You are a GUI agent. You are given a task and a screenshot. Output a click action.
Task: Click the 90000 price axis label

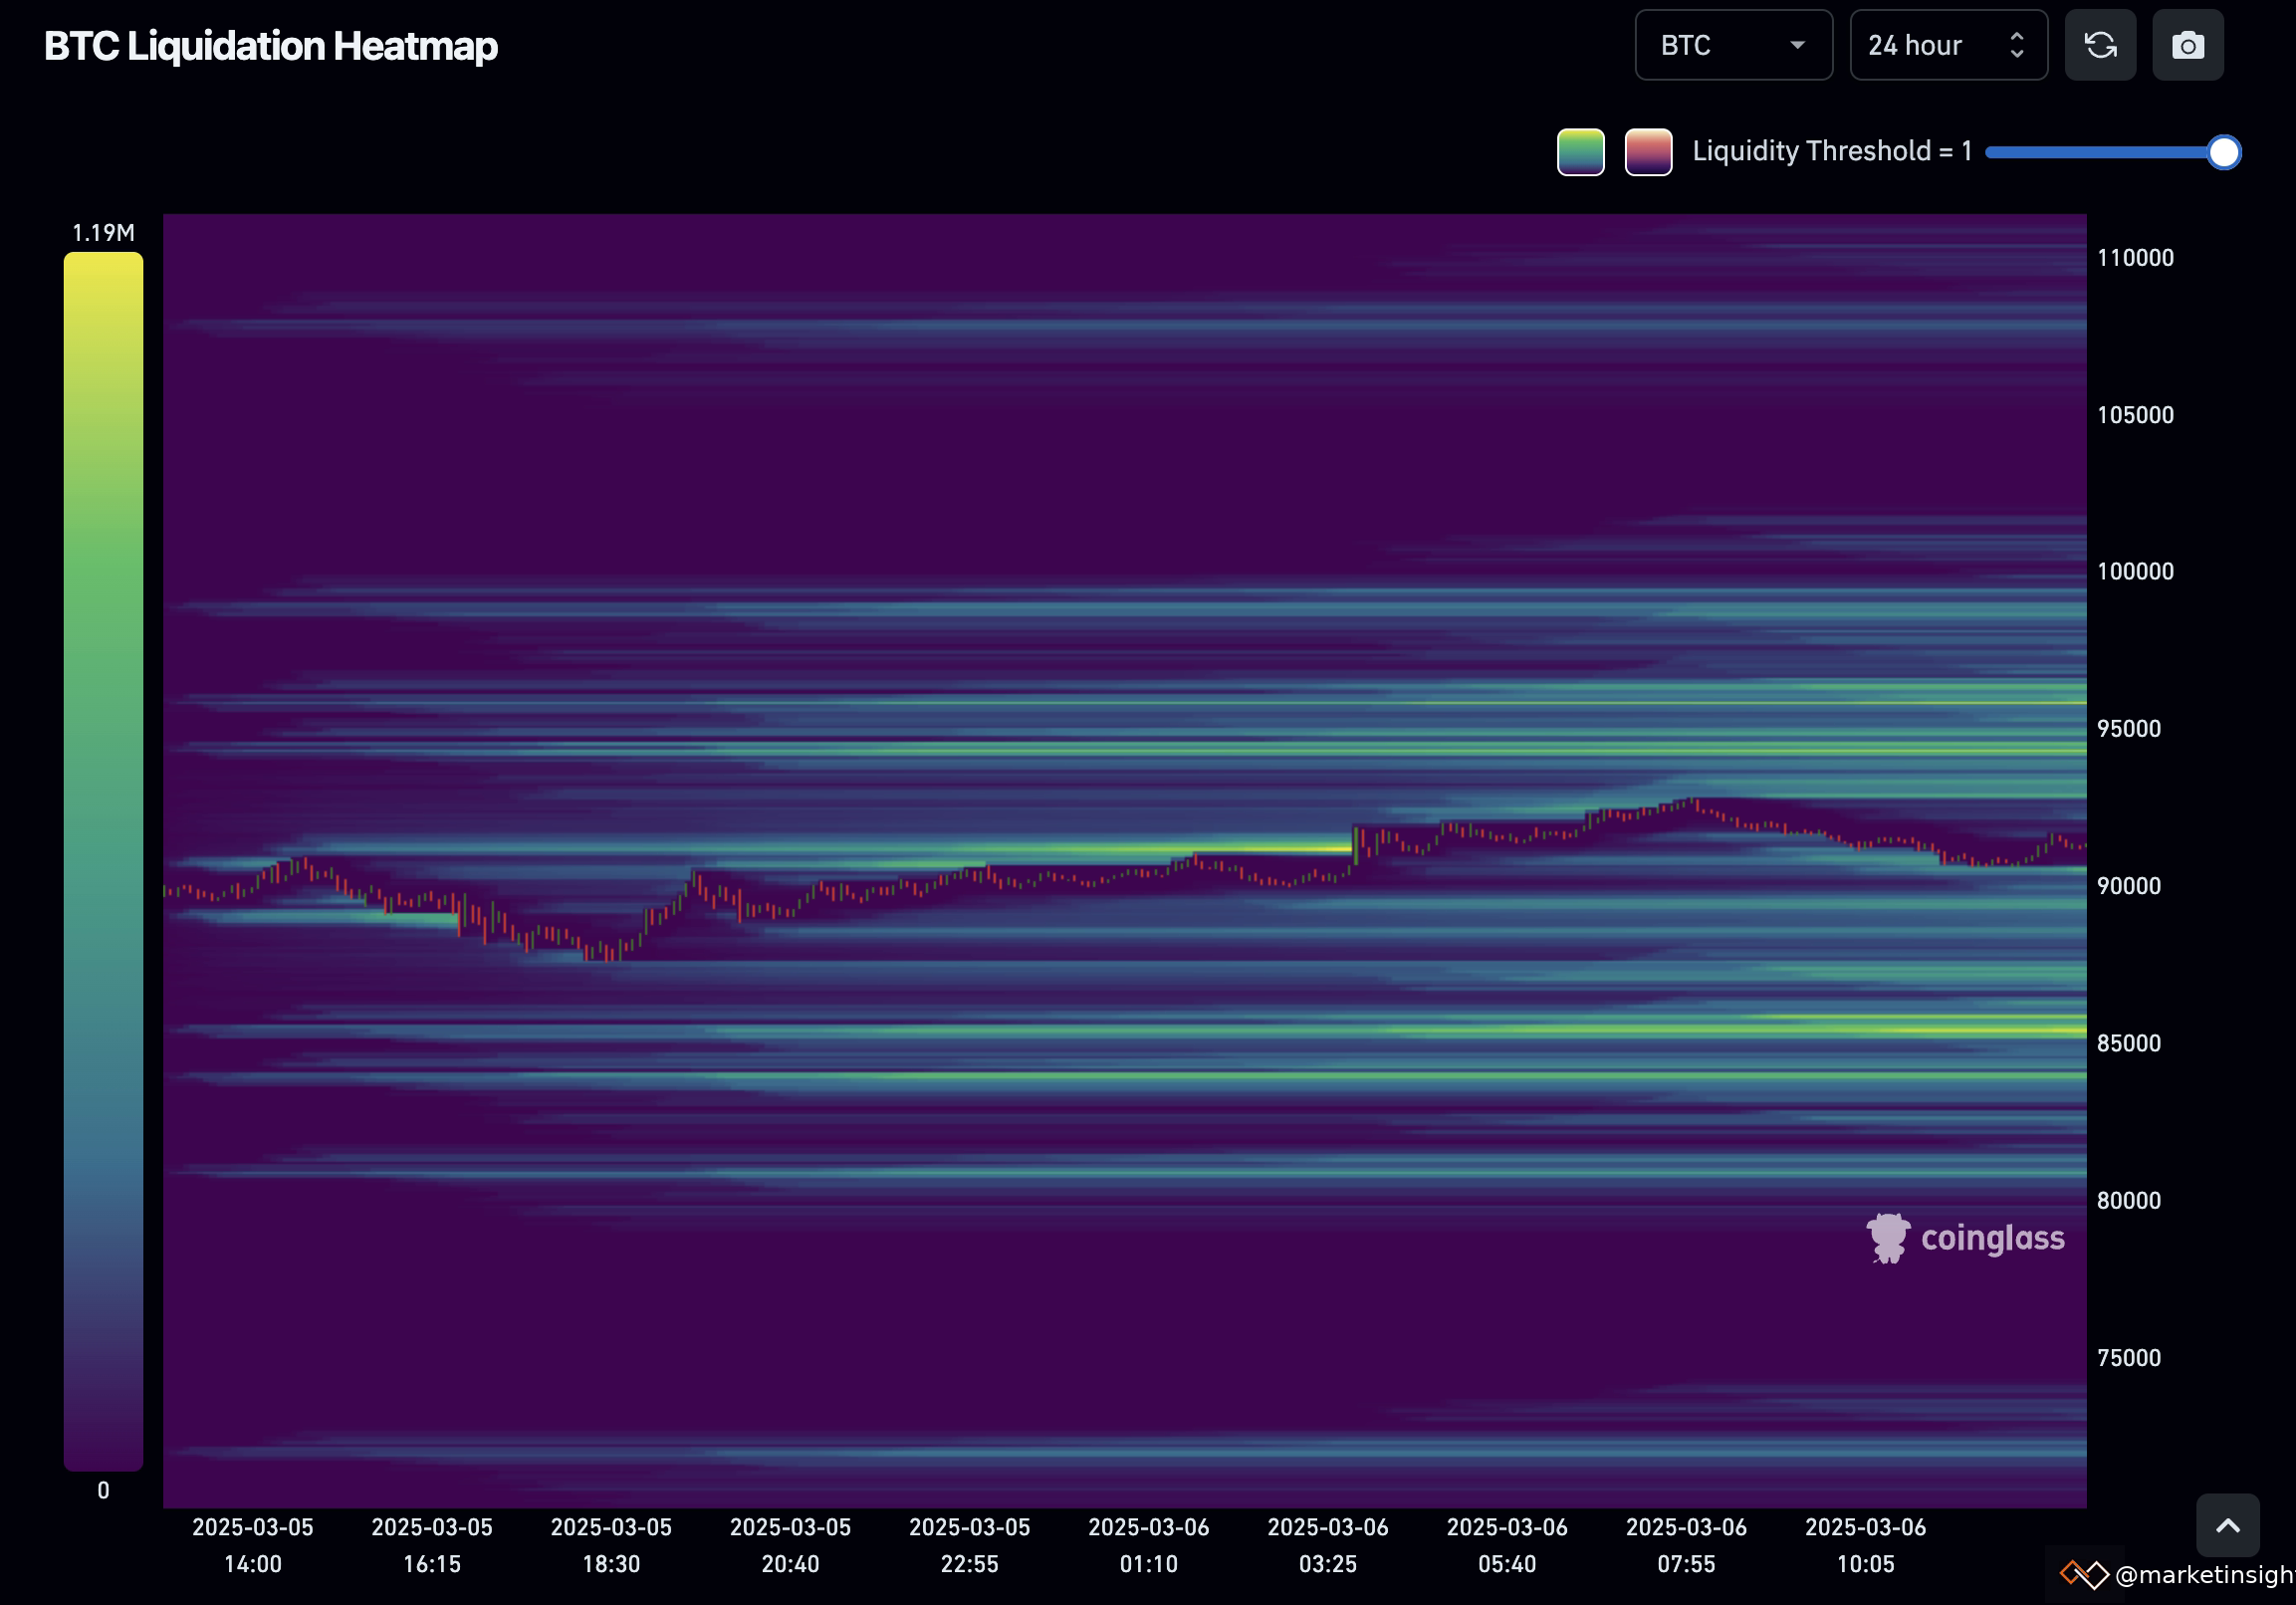tap(2128, 886)
